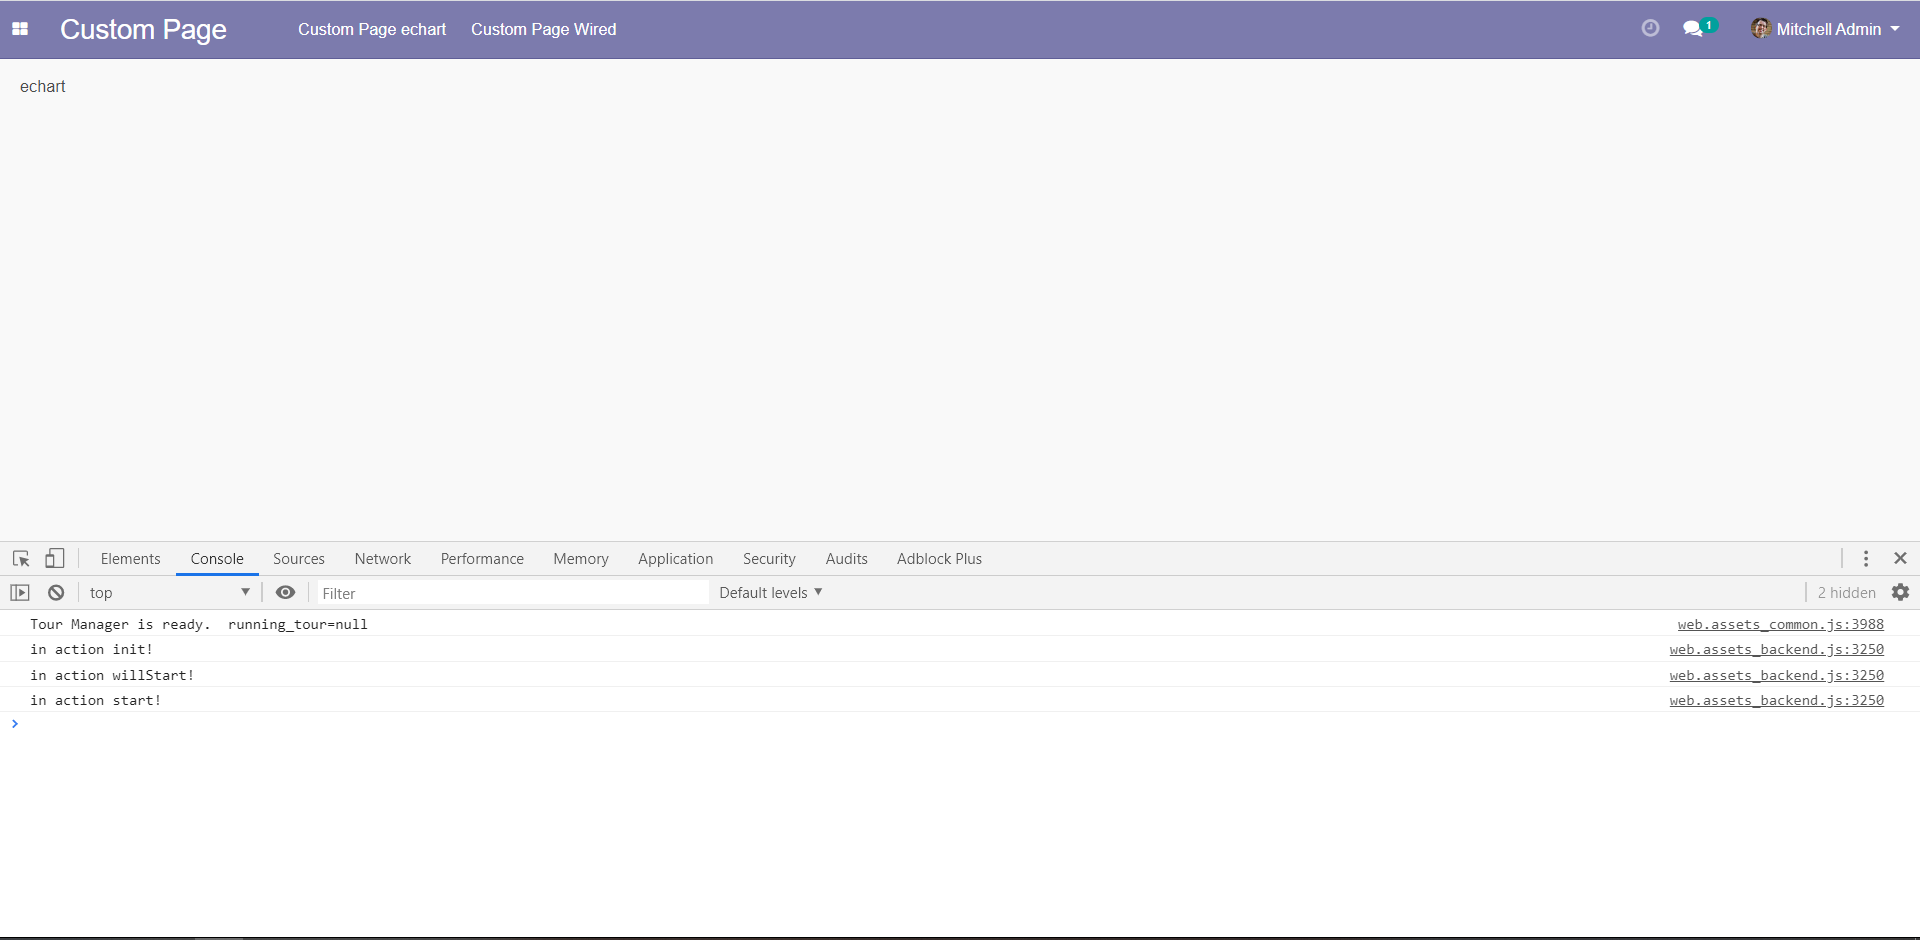The width and height of the screenshot is (1920, 940).
Task: Toggle live expression eye icon
Action: click(x=285, y=593)
